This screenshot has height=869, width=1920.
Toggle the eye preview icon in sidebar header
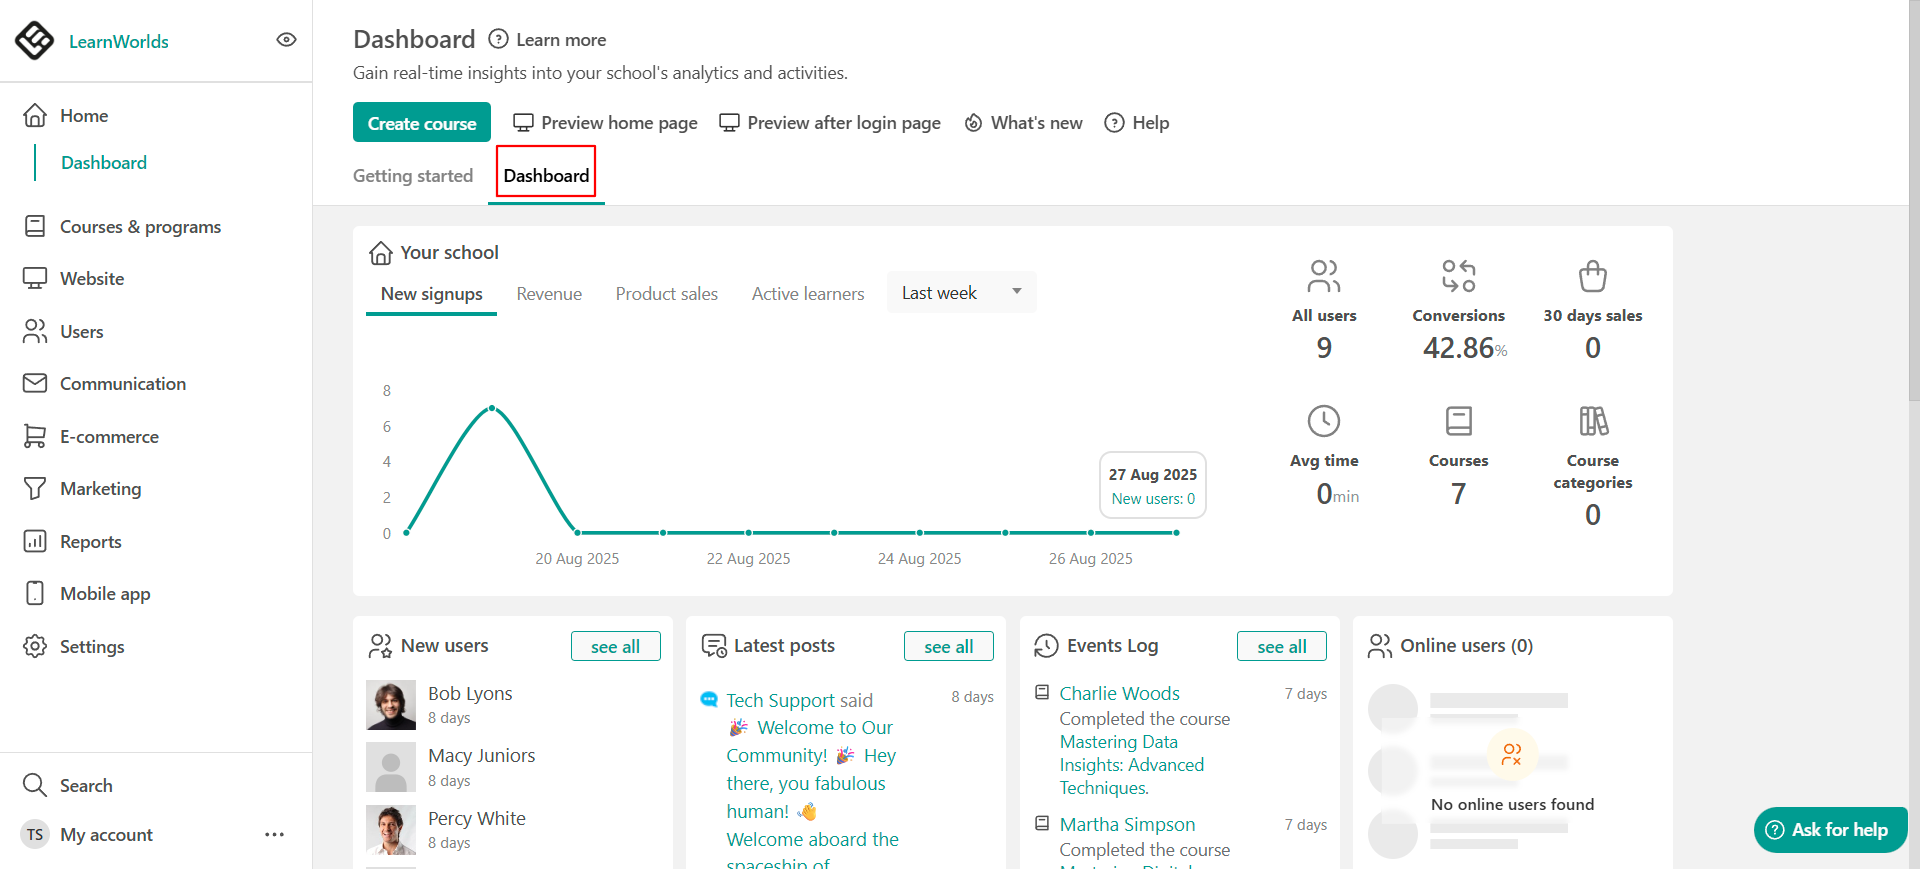(286, 40)
